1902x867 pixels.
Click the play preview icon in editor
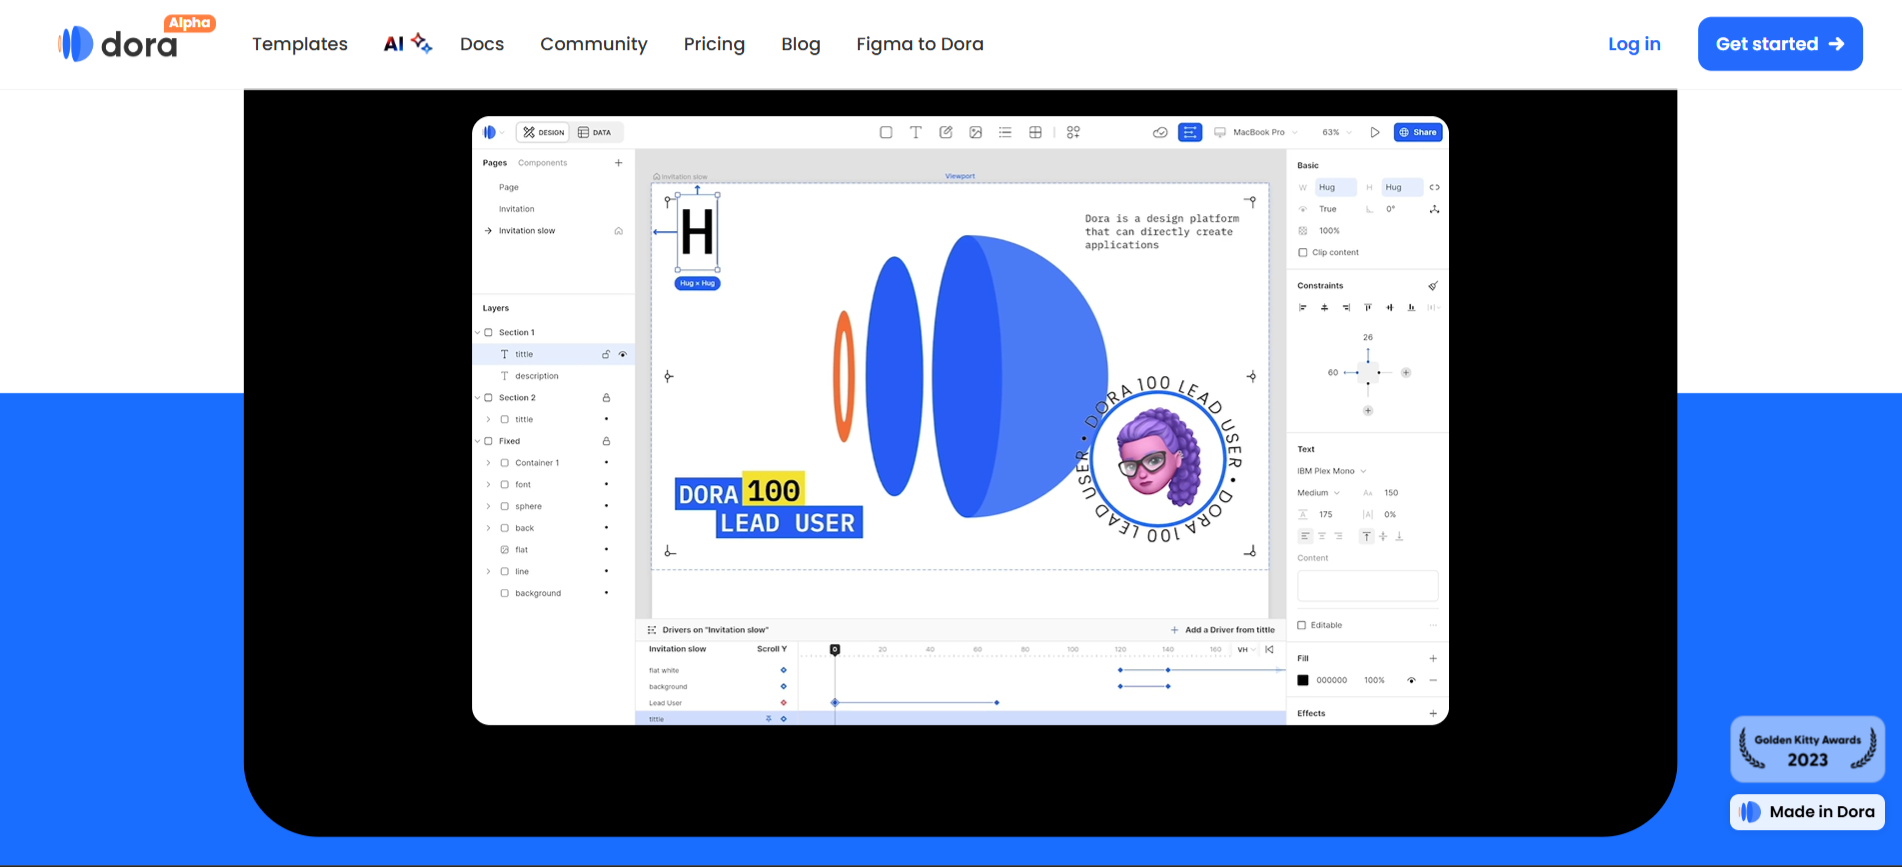[1375, 132]
